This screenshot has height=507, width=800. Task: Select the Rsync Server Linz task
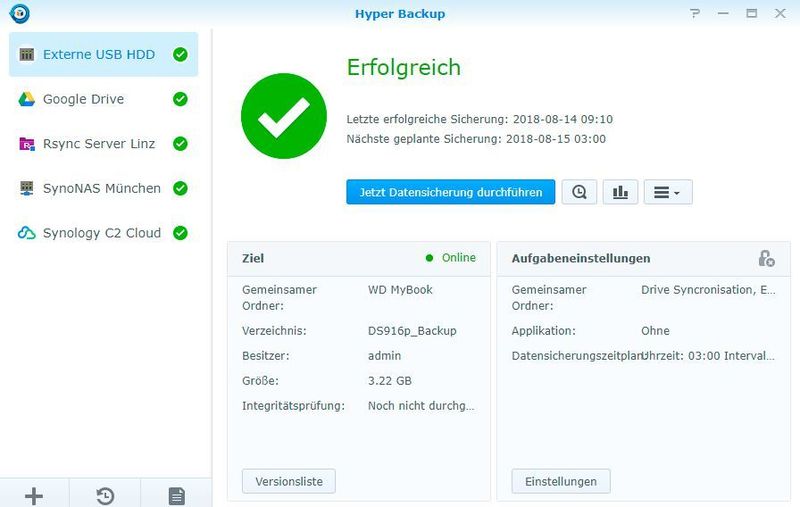tap(104, 144)
